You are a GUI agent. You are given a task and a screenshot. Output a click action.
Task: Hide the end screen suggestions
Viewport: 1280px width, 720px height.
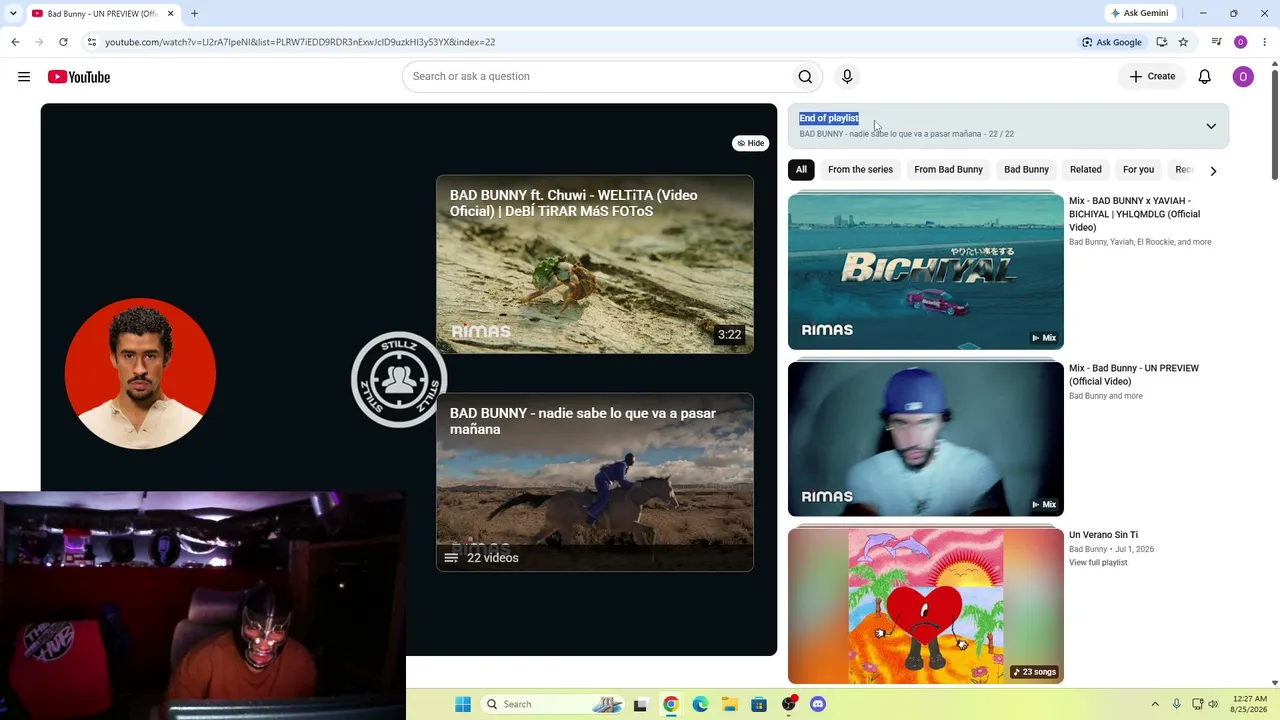751,143
